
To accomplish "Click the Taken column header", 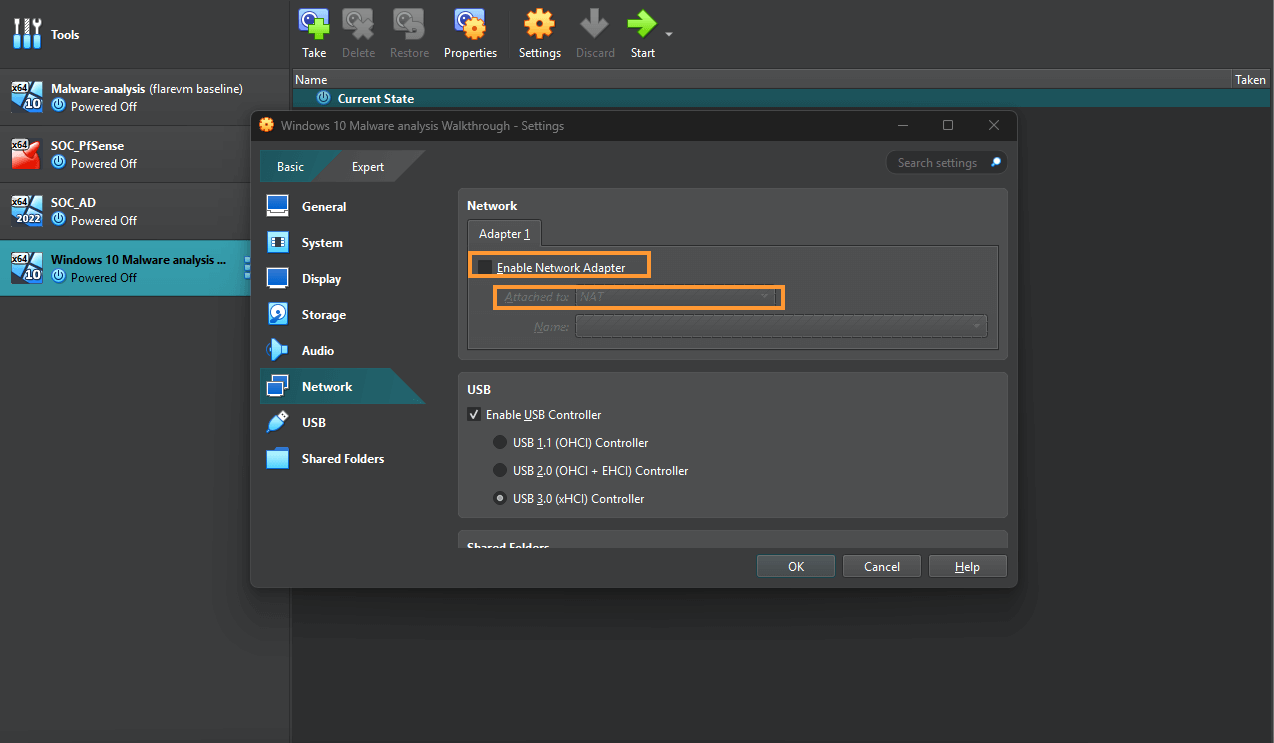I will coord(1251,79).
